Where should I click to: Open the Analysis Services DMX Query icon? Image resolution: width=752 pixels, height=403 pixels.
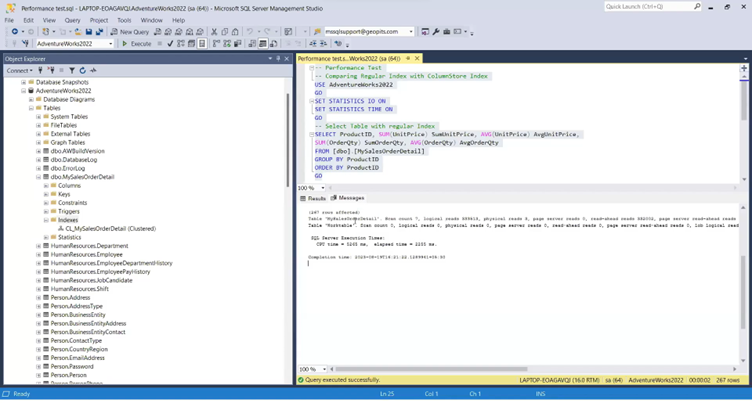click(x=179, y=32)
